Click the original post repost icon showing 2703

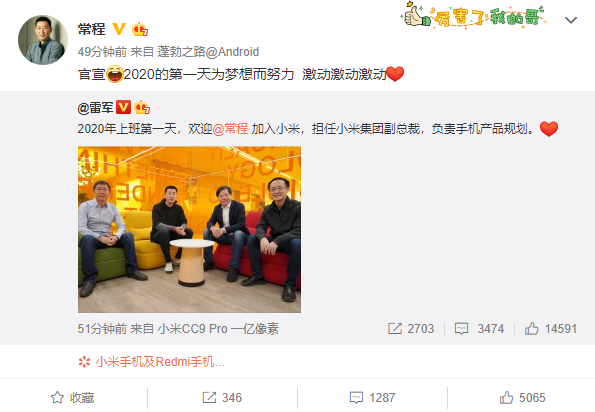pyautogui.click(x=411, y=329)
